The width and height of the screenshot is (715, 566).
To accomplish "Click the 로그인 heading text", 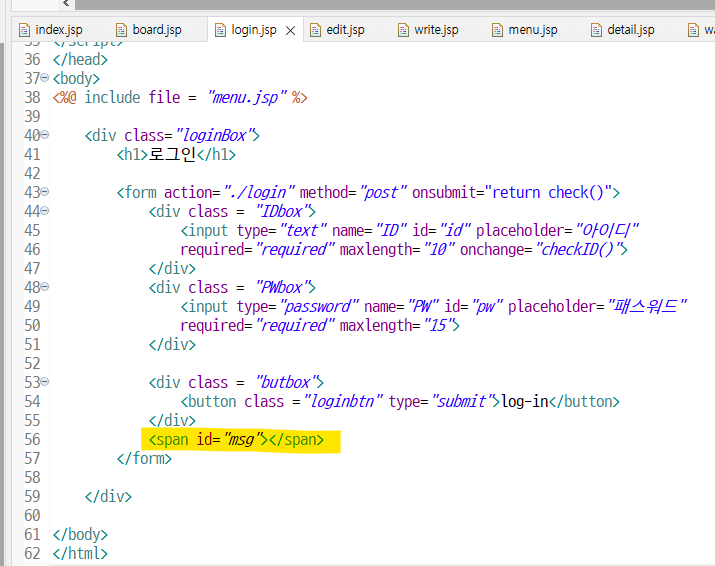I will [x=172, y=155].
